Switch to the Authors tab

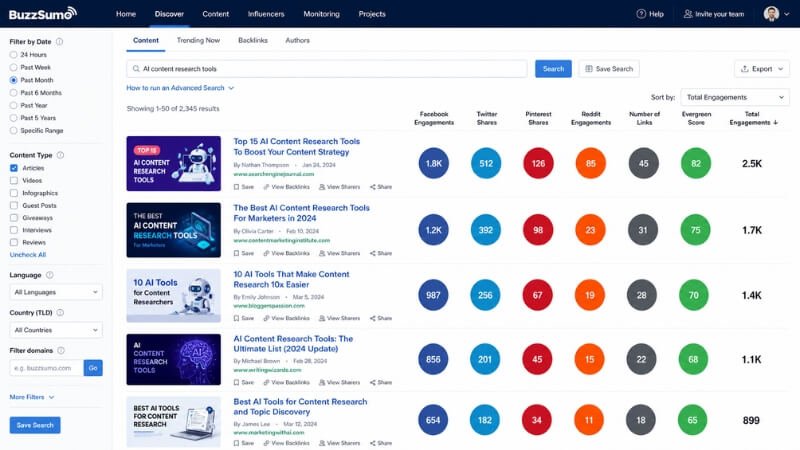click(297, 40)
